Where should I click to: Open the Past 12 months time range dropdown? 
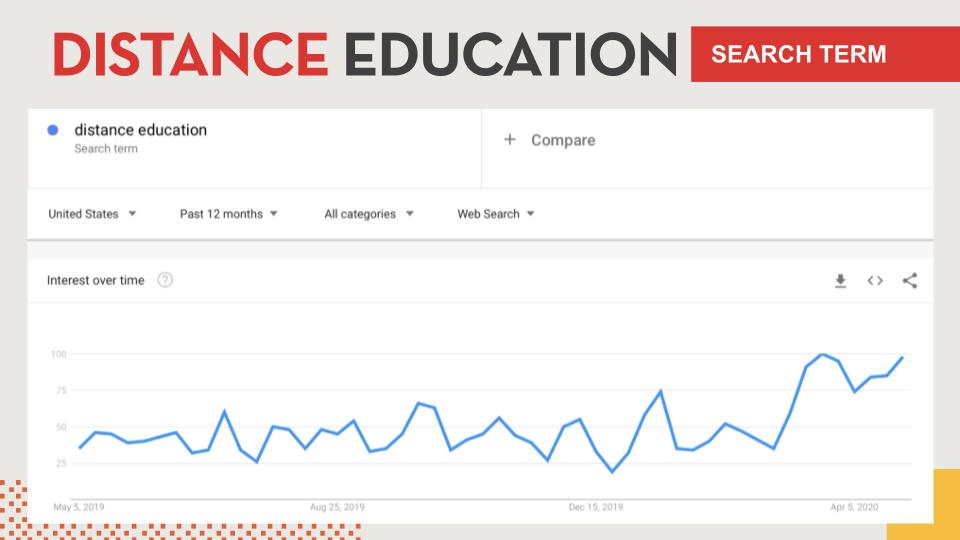(228, 214)
